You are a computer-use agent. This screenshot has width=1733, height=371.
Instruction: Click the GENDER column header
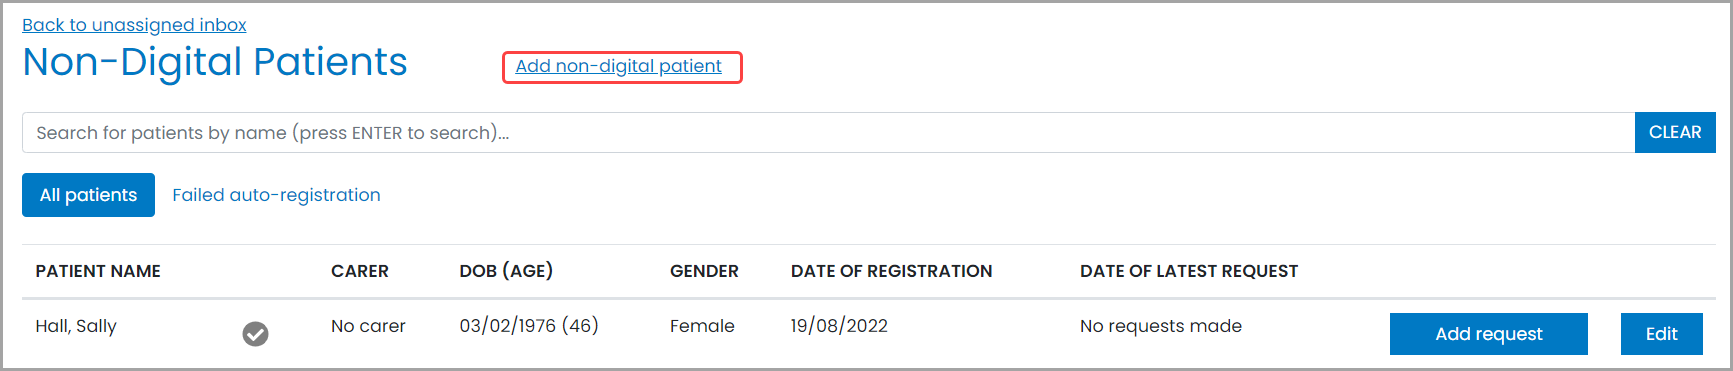click(704, 271)
